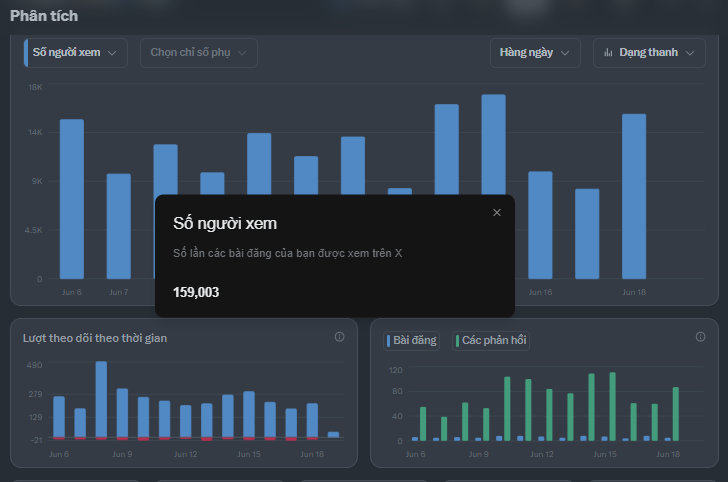Screen dimensions: 728x482
Task: Click the Jun 16 label under views chart
Action: pos(540,292)
